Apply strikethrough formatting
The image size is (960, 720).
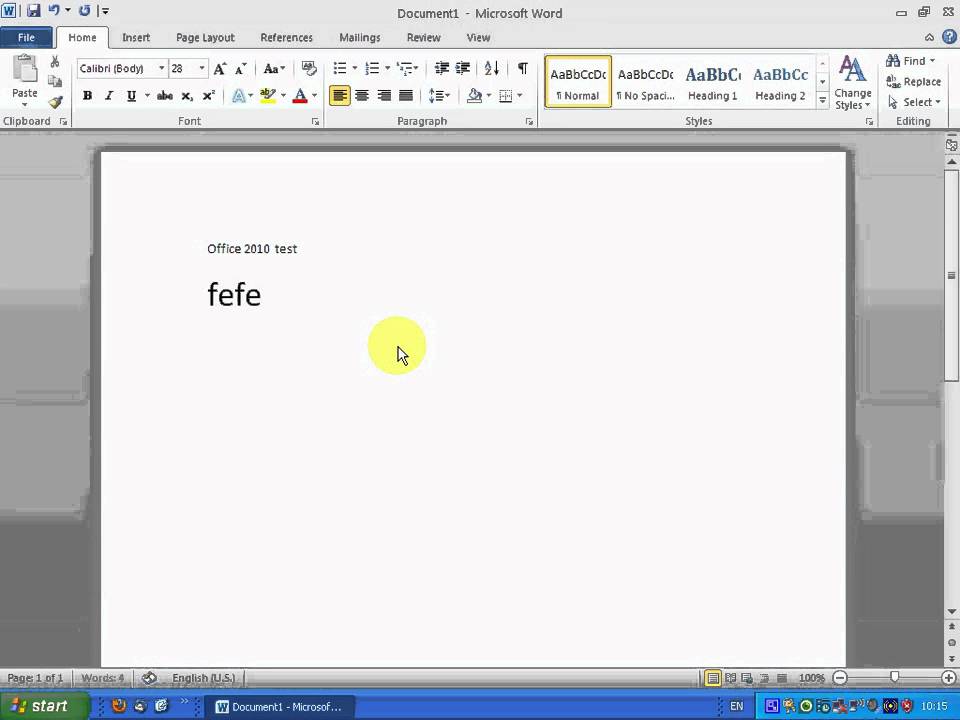coord(164,96)
